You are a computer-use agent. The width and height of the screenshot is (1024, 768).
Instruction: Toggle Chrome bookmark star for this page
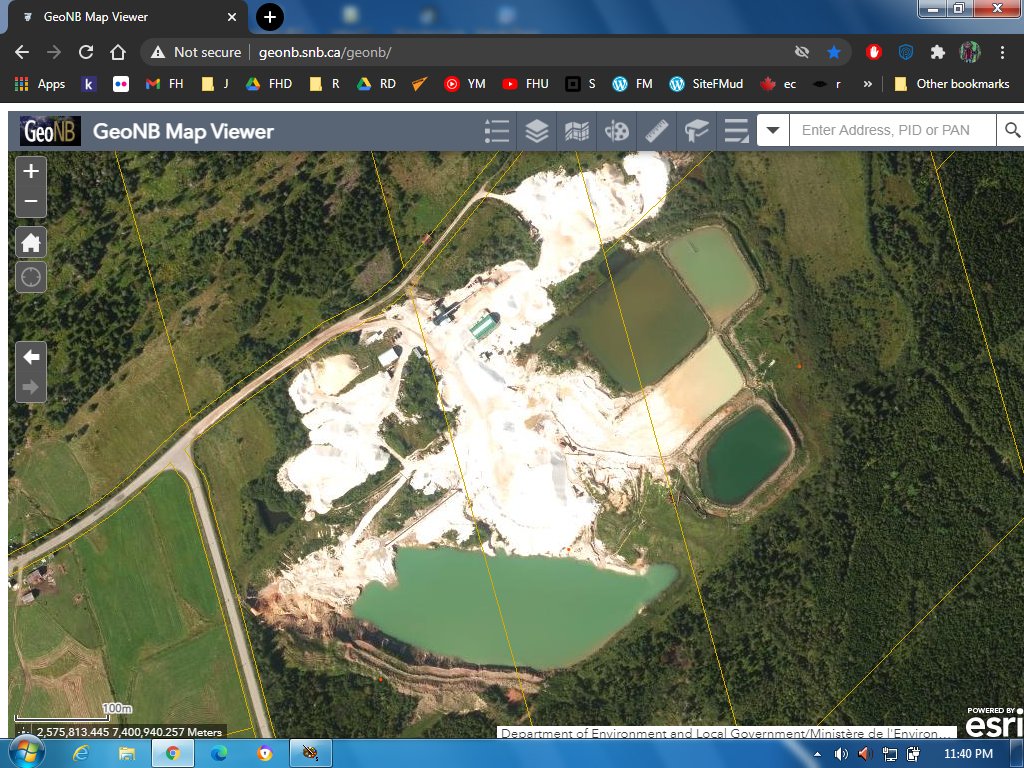click(x=833, y=52)
